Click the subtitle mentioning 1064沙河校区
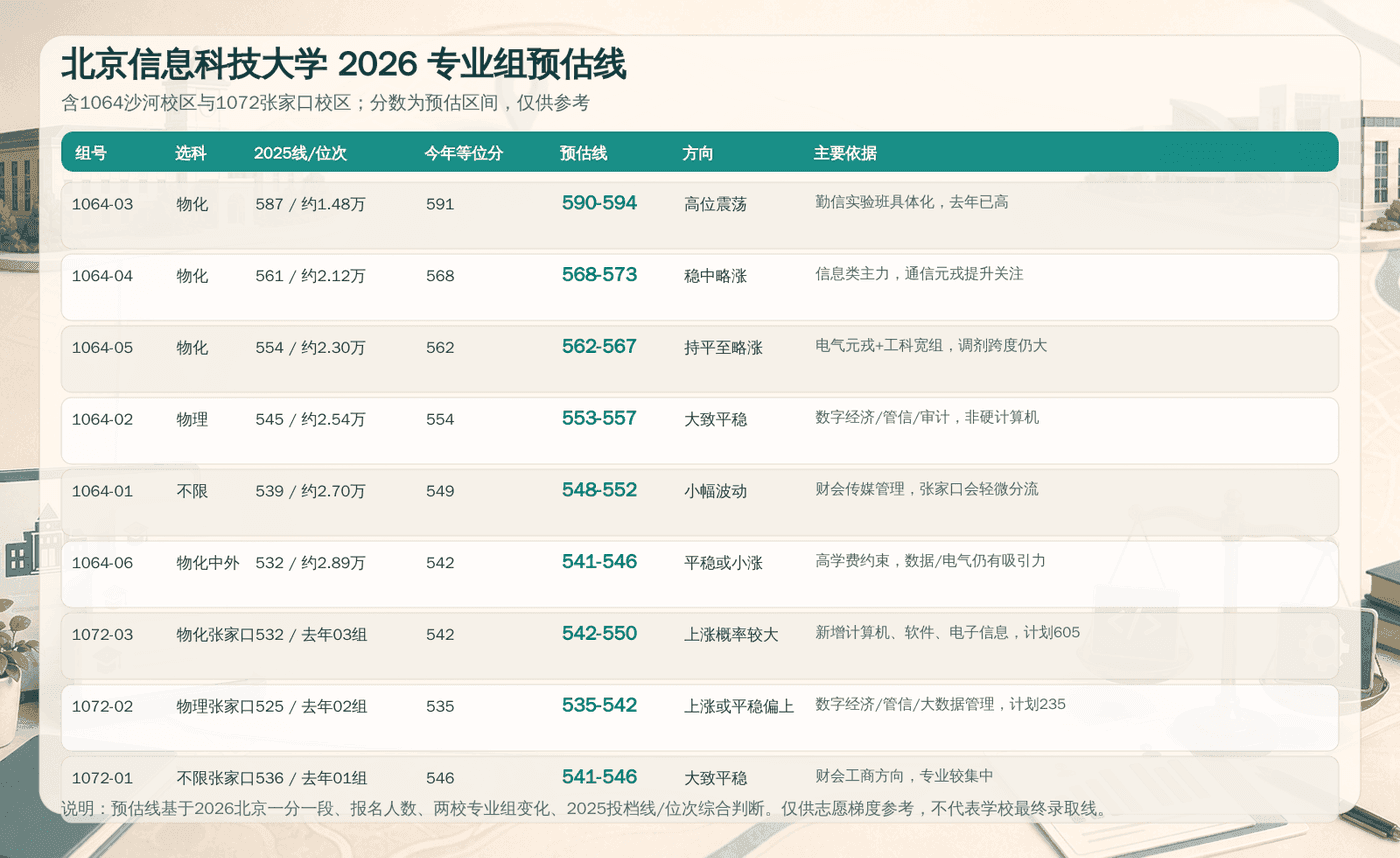Viewport: 1400px width, 858px height. pyautogui.click(x=325, y=103)
